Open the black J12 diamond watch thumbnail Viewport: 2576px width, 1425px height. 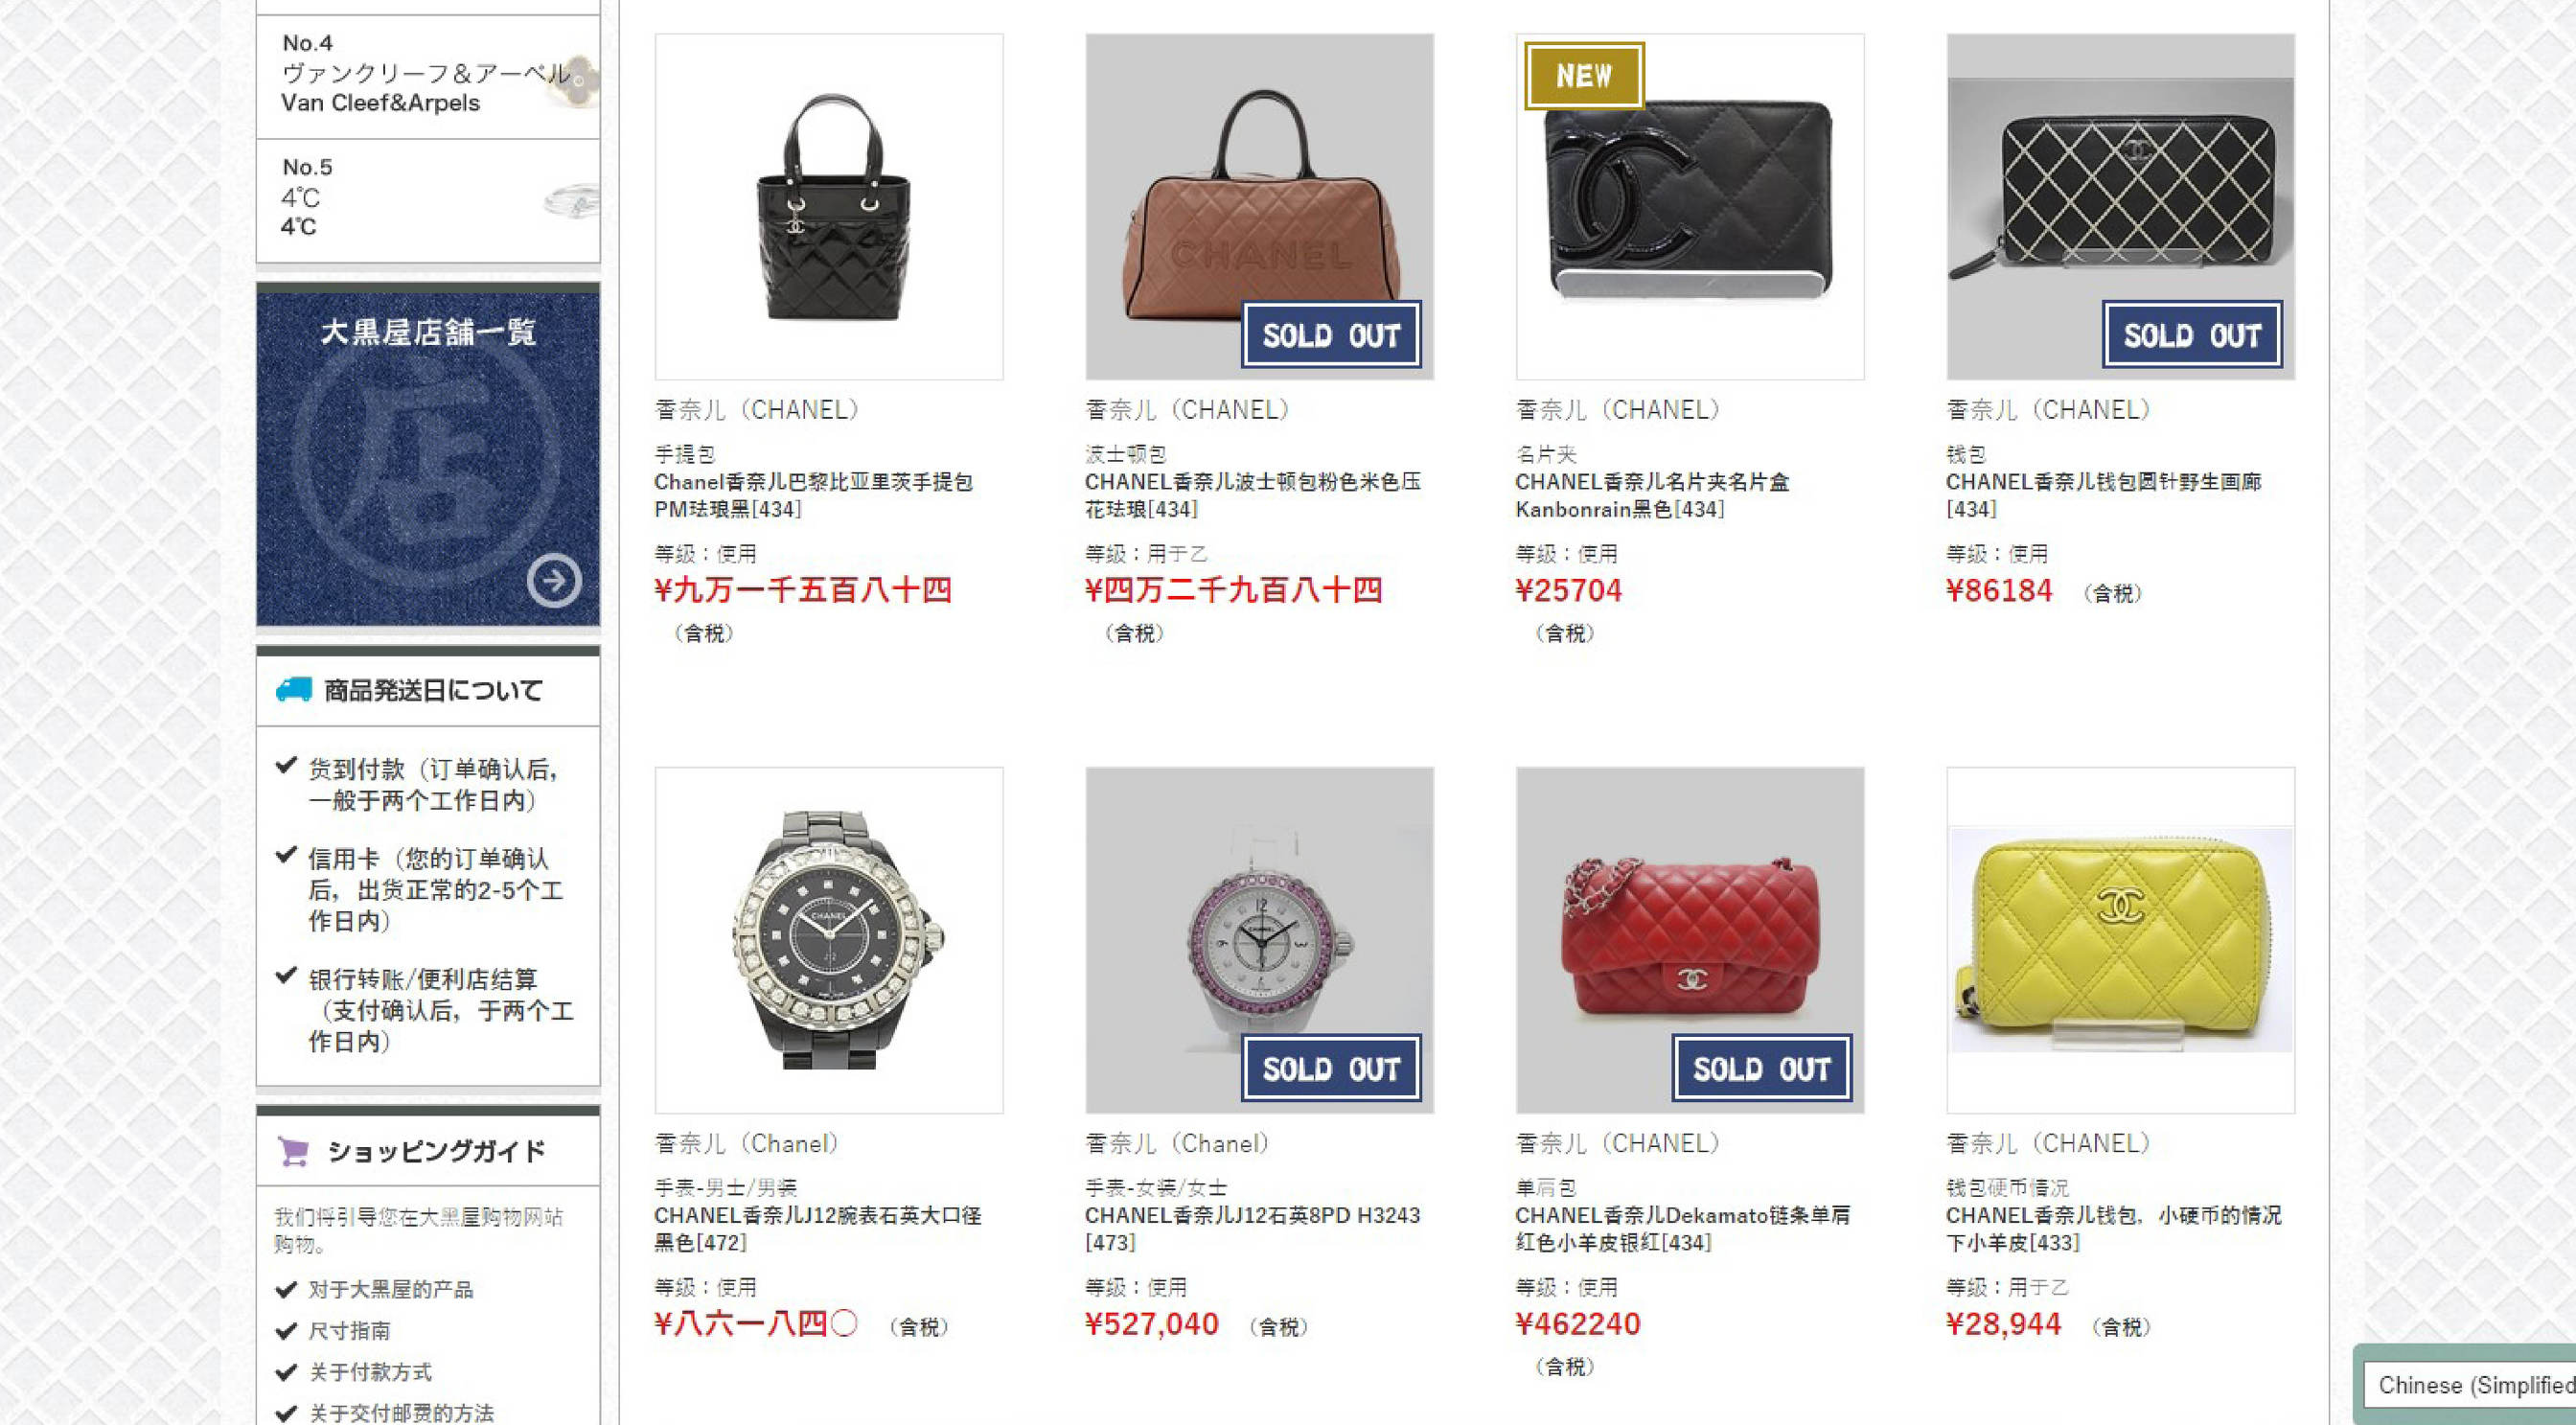click(x=829, y=940)
